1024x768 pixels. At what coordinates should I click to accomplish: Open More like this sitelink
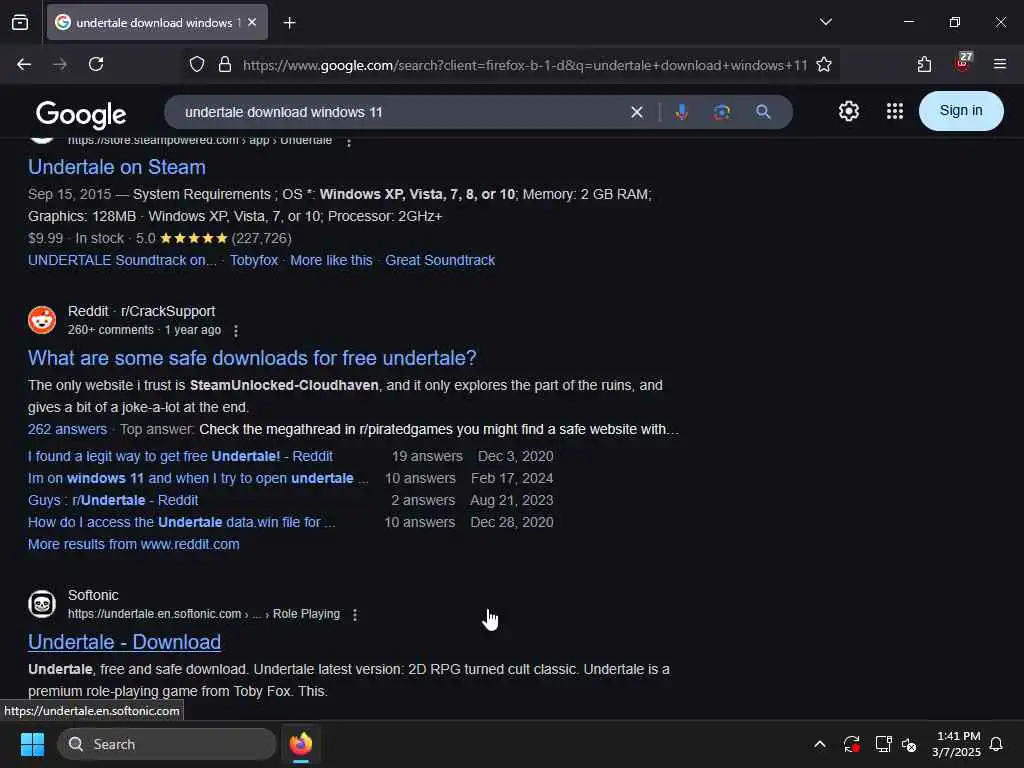tap(331, 260)
